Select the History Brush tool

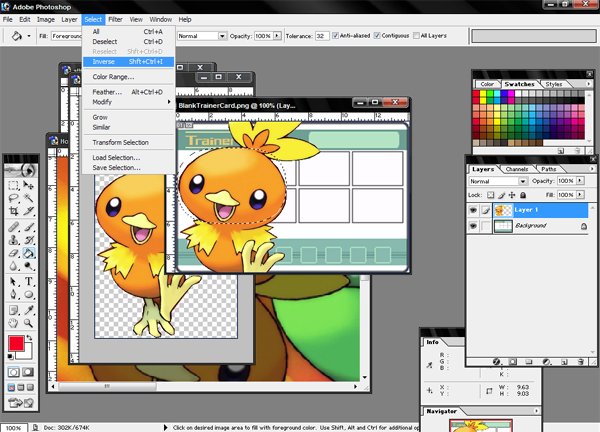(28, 240)
